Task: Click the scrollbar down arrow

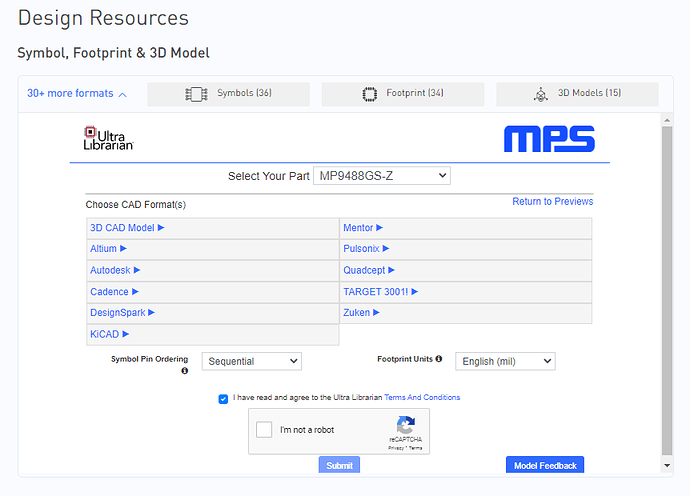Action: point(667,466)
